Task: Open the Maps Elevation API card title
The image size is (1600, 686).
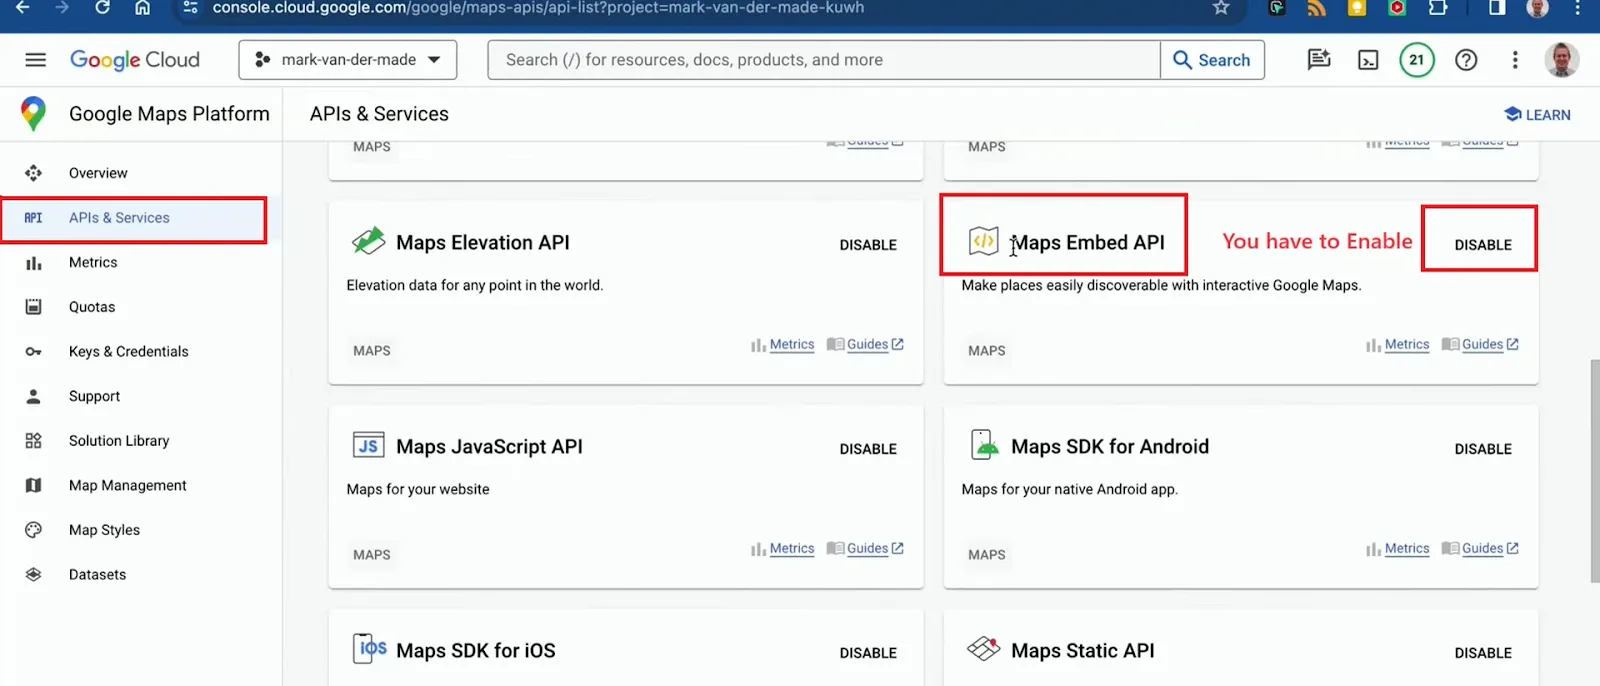Action: [x=483, y=243]
